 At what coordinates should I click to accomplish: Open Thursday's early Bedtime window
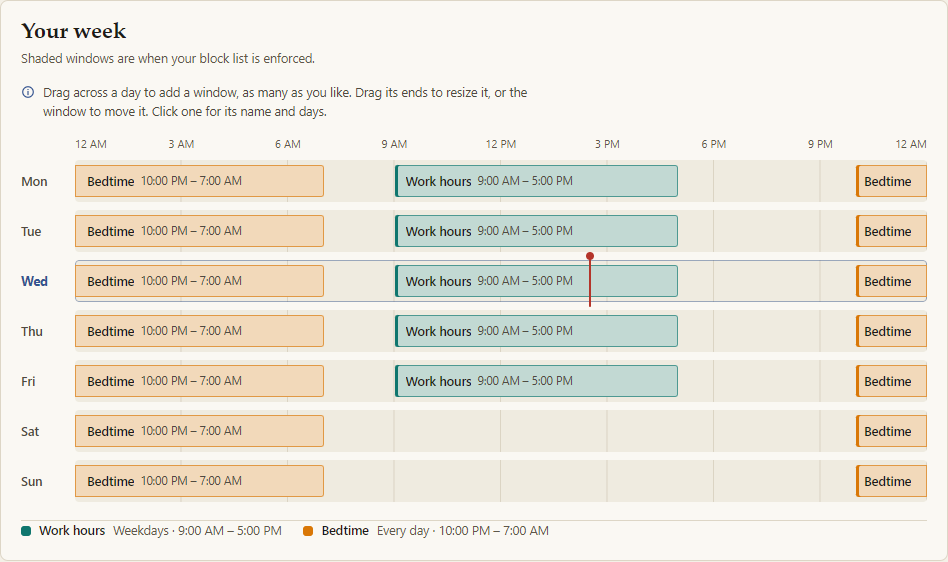200,332
